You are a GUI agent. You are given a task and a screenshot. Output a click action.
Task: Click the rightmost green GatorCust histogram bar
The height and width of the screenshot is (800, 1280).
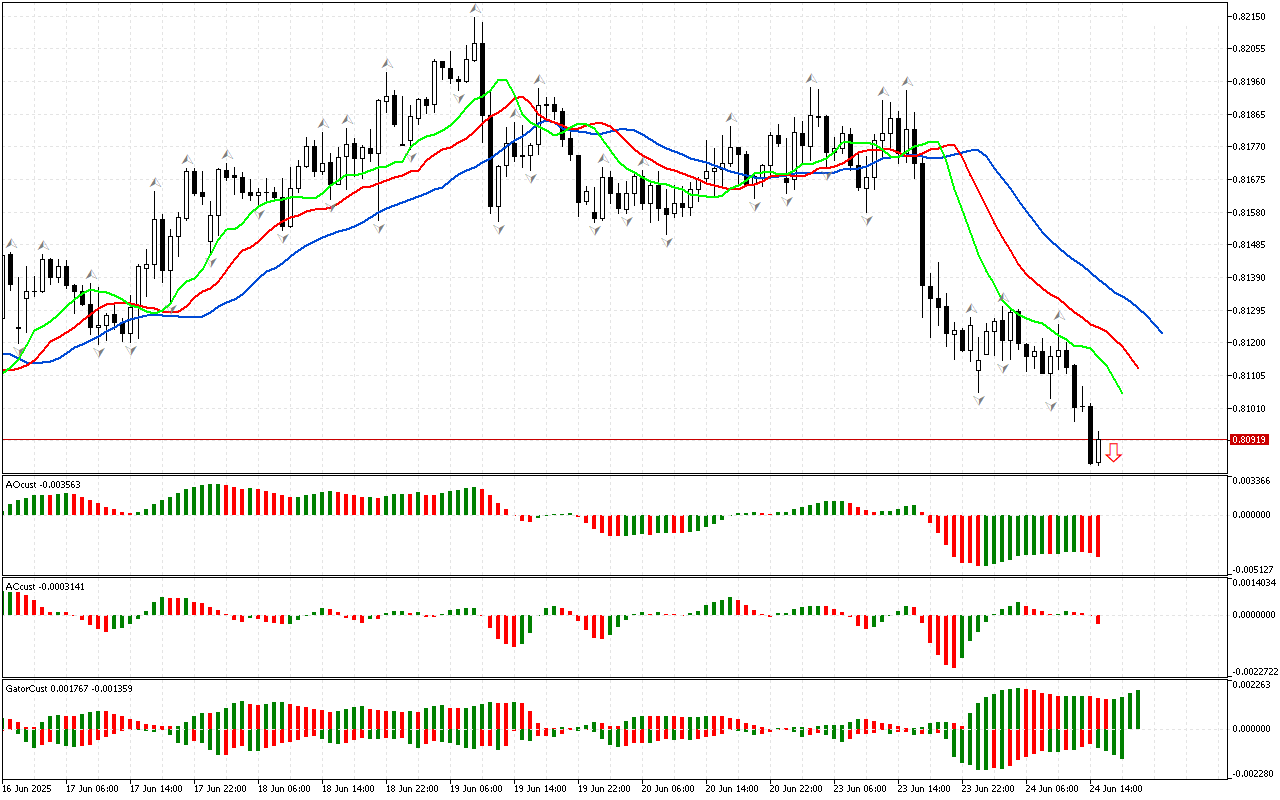[x=1138, y=709]
